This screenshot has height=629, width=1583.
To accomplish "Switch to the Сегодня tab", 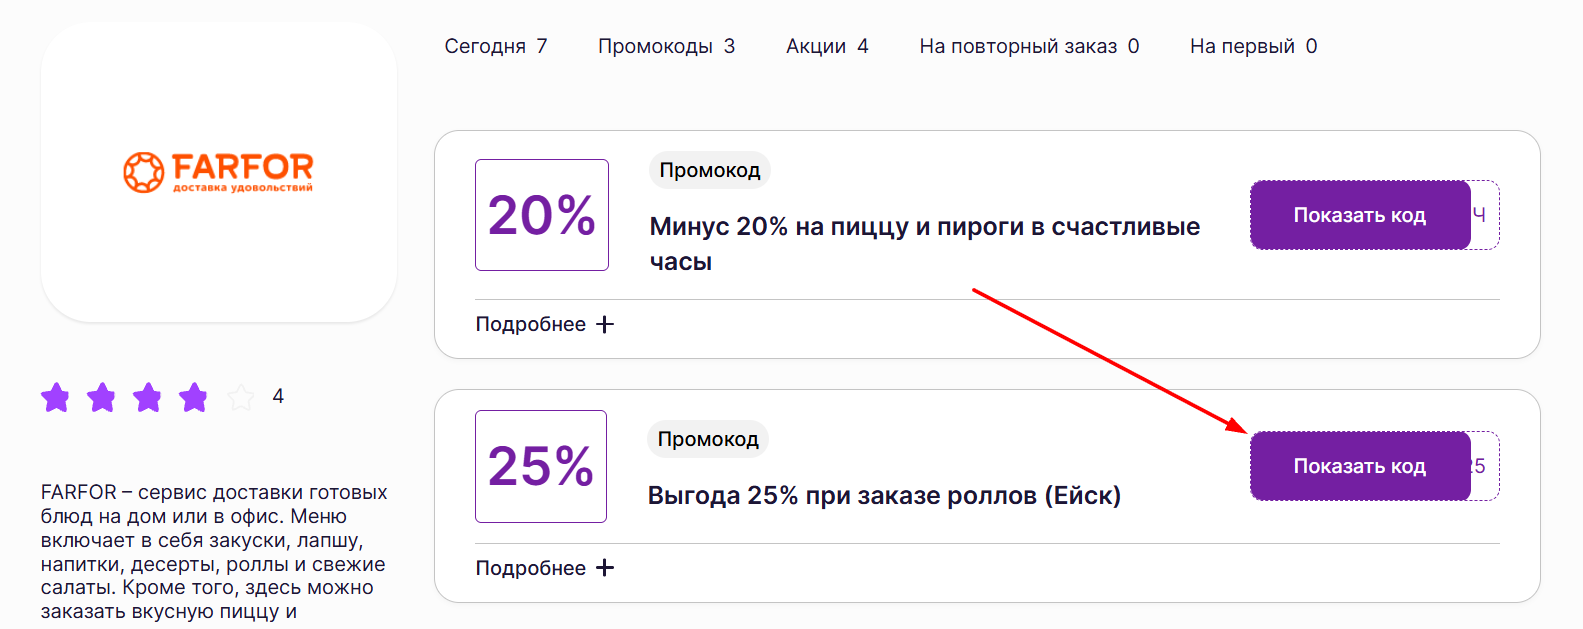I will [x=495, y=46].
